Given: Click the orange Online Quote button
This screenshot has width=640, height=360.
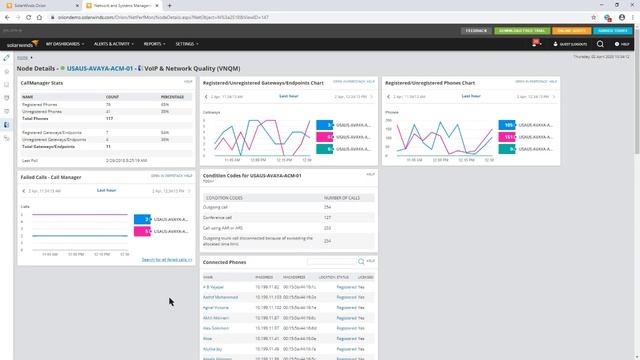Looking at the screenshot, I should coord(571,31).
